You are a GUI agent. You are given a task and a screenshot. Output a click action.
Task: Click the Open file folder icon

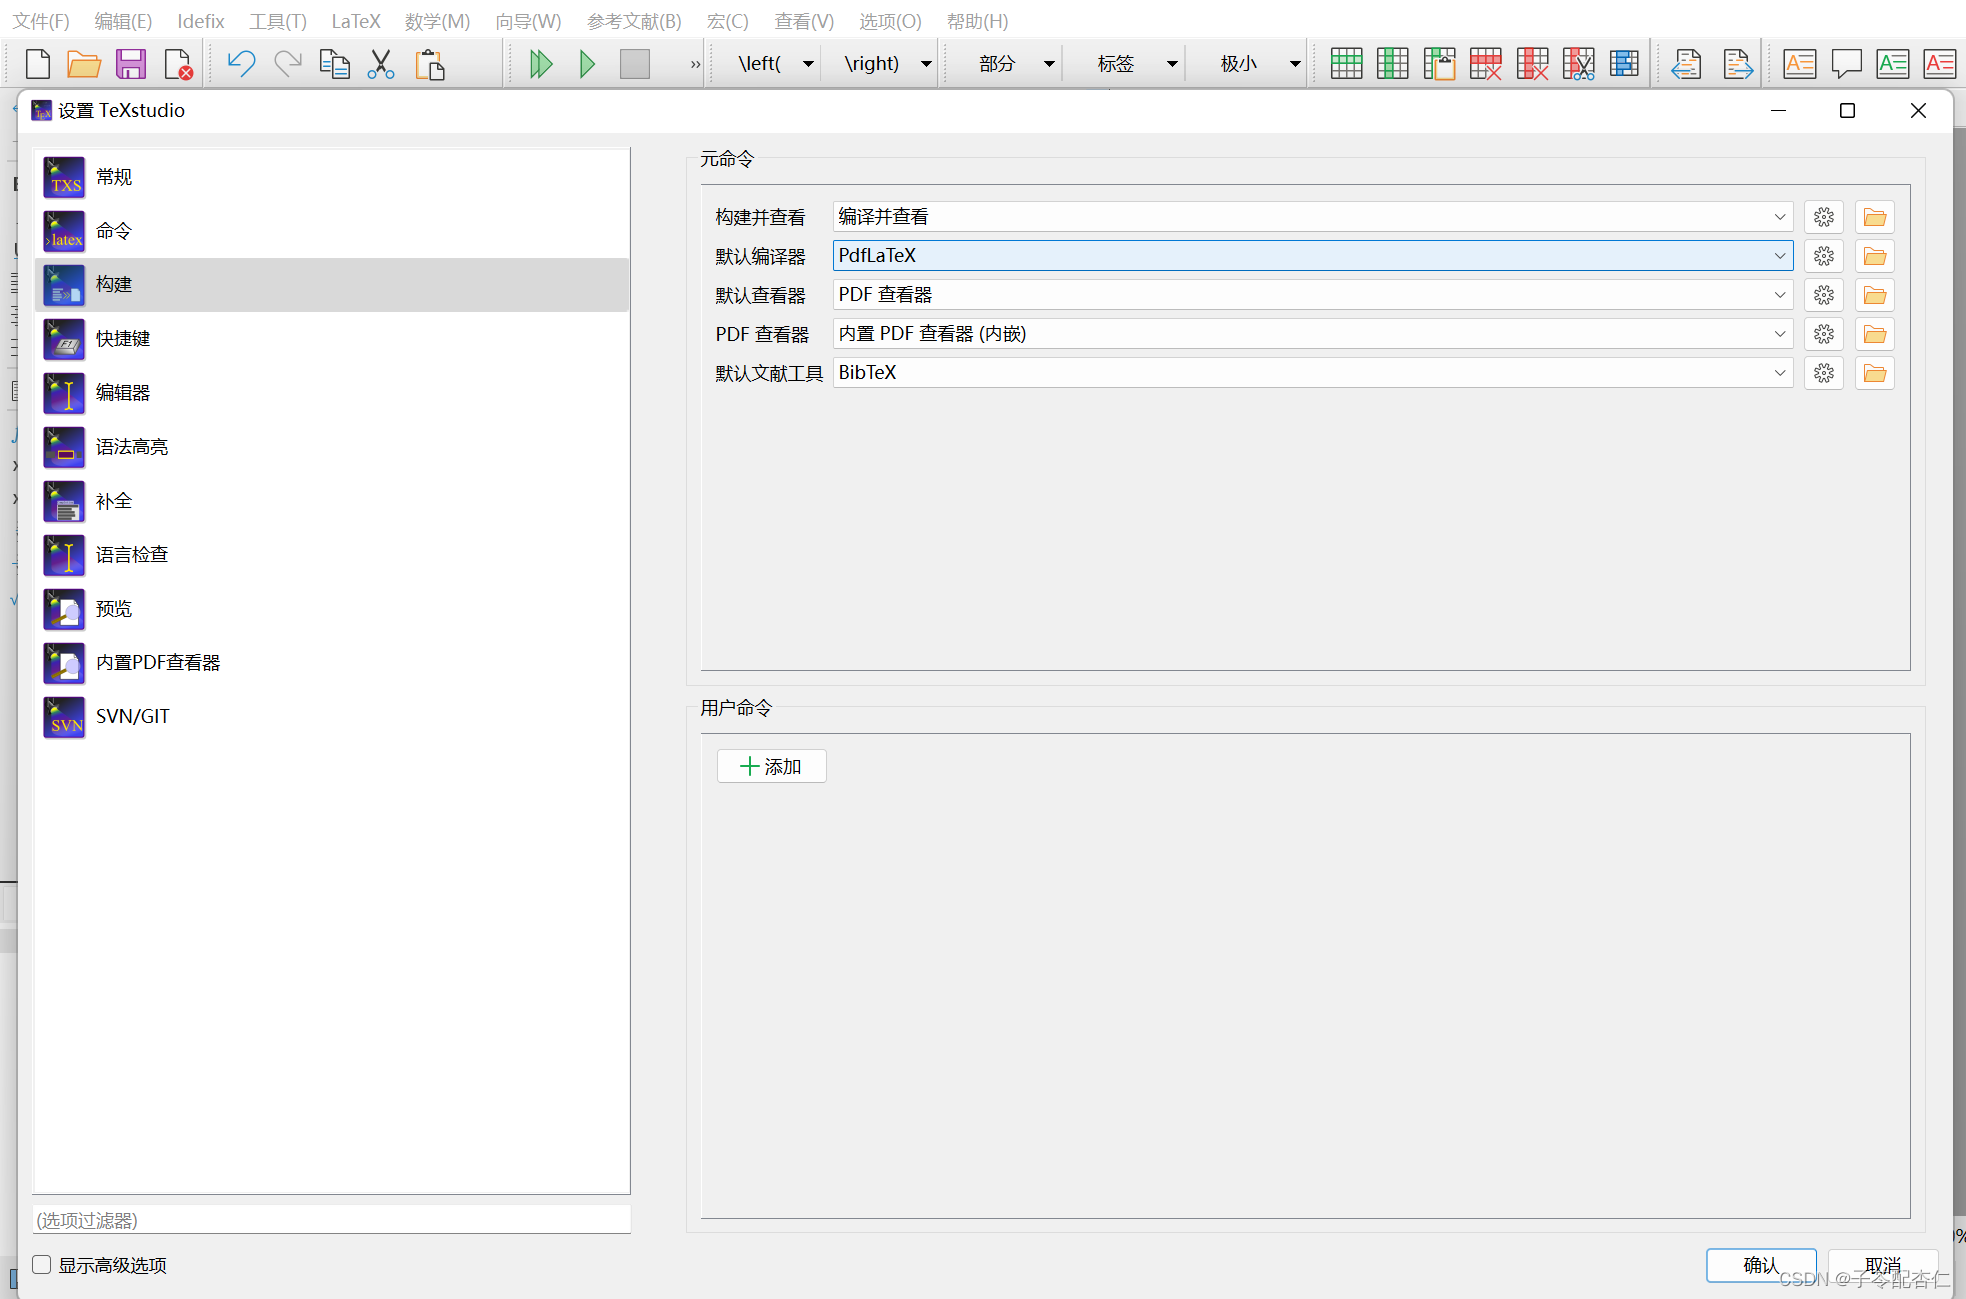(x=84, y=64)
